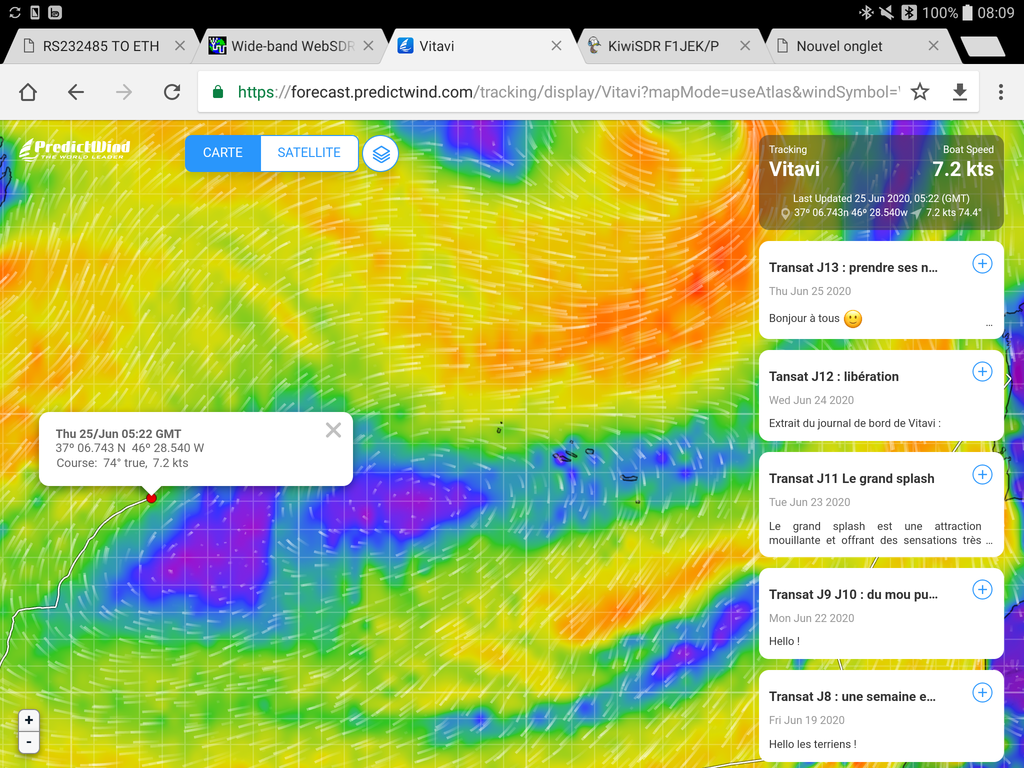Click the Bluetooth status icon
Image resolution: width=1024 pixels, height=768 pixels.
click(866, 12)
